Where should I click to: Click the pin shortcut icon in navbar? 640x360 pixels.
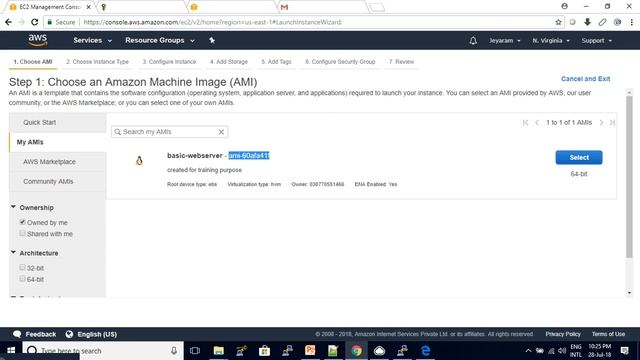(x=212, y=40)
